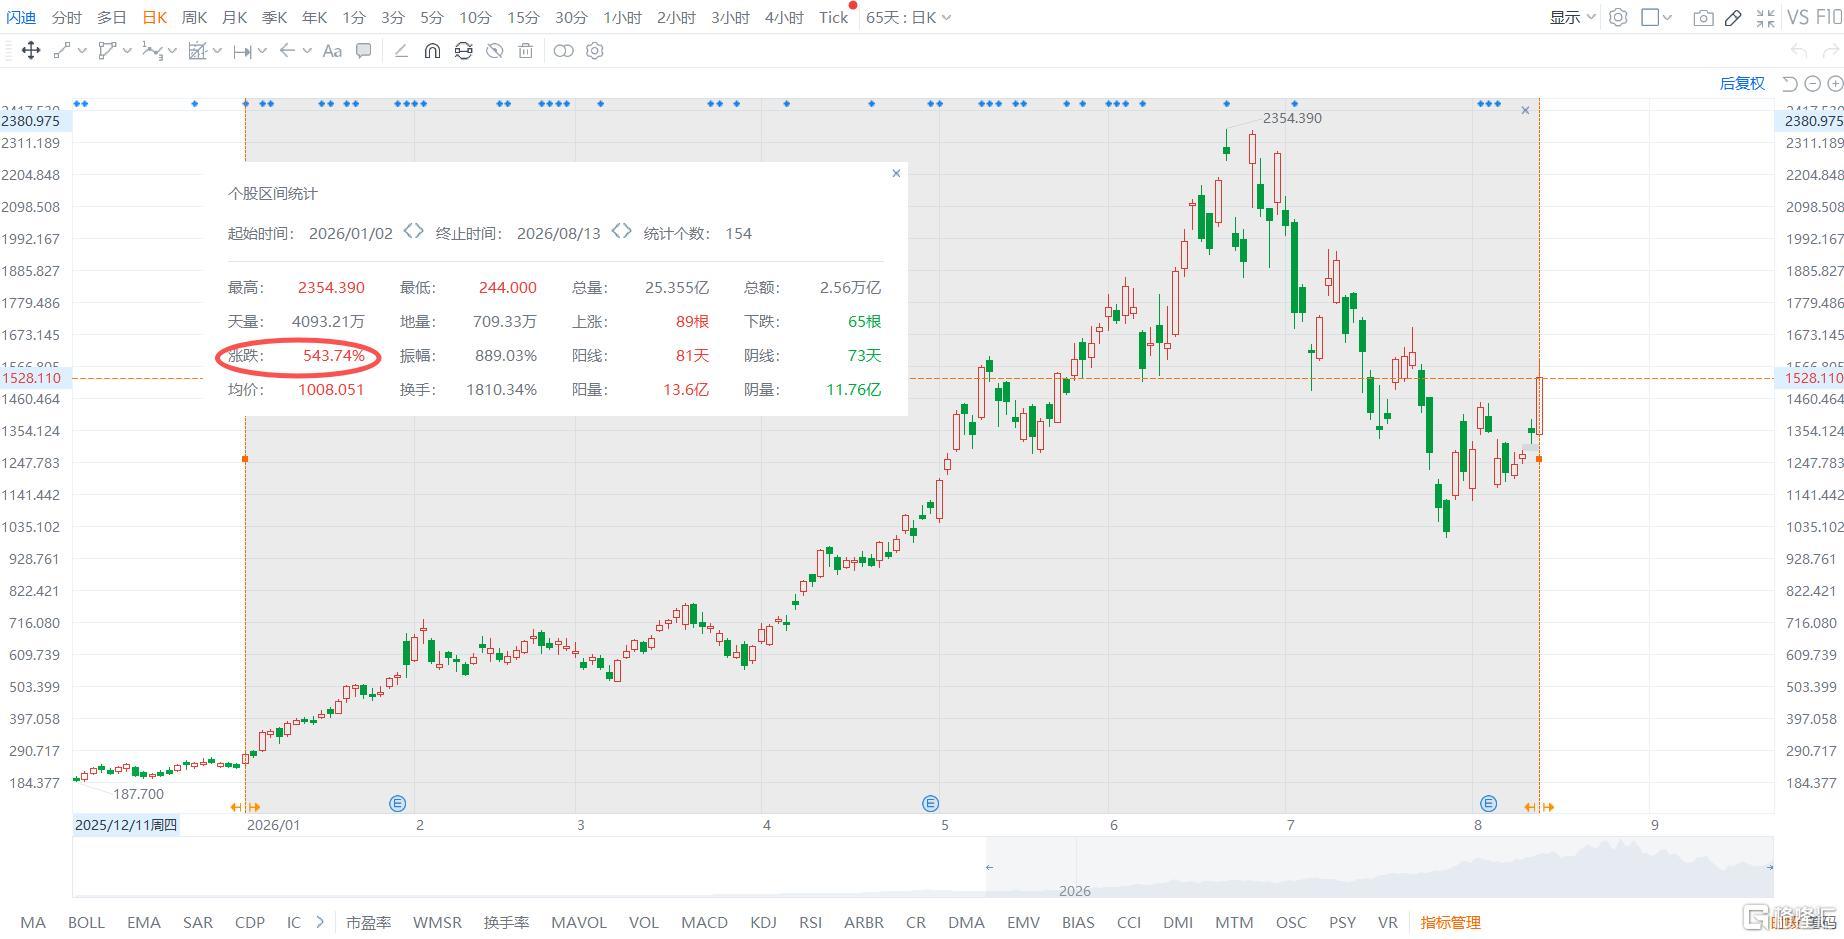Take a chart screenshot with camera icon
Image resolution: width=1844 pixels, height=939 pixels.
[1703, 18]
